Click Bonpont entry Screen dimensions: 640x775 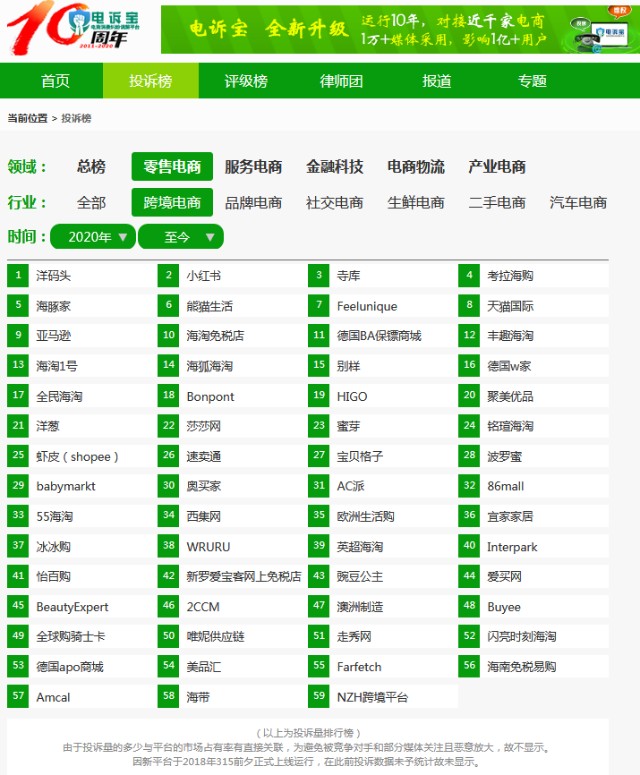(232, 396)
